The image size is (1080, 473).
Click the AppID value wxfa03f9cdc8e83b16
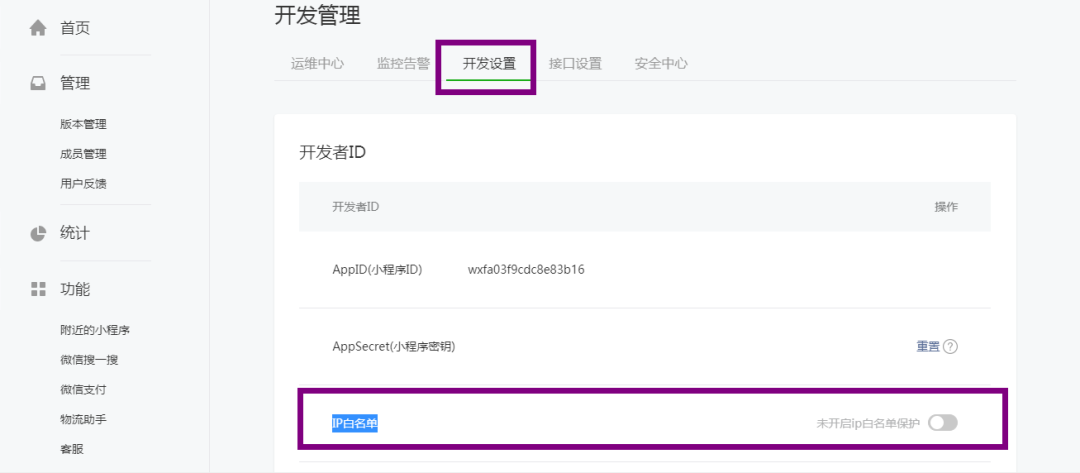point(526,269)
